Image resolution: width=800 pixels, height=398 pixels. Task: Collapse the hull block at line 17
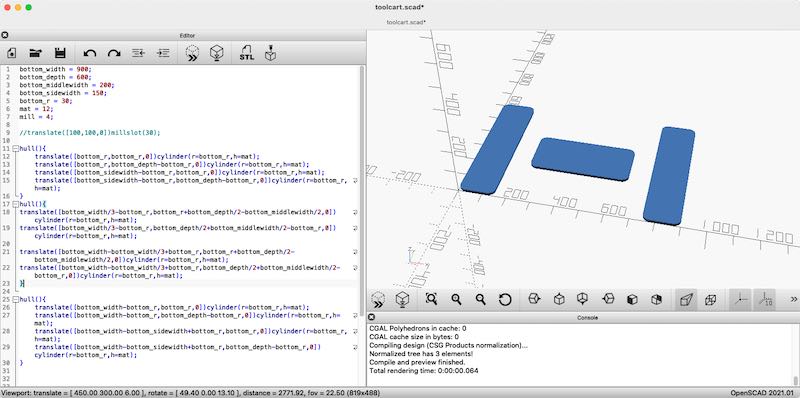click(x=15, y=204)
